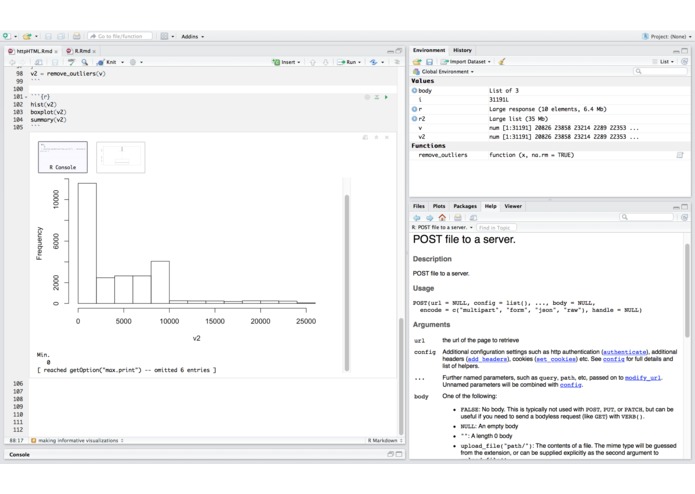Click the Print icon in main toolbar
695x494 pixels.
click(x=77, y=36)
